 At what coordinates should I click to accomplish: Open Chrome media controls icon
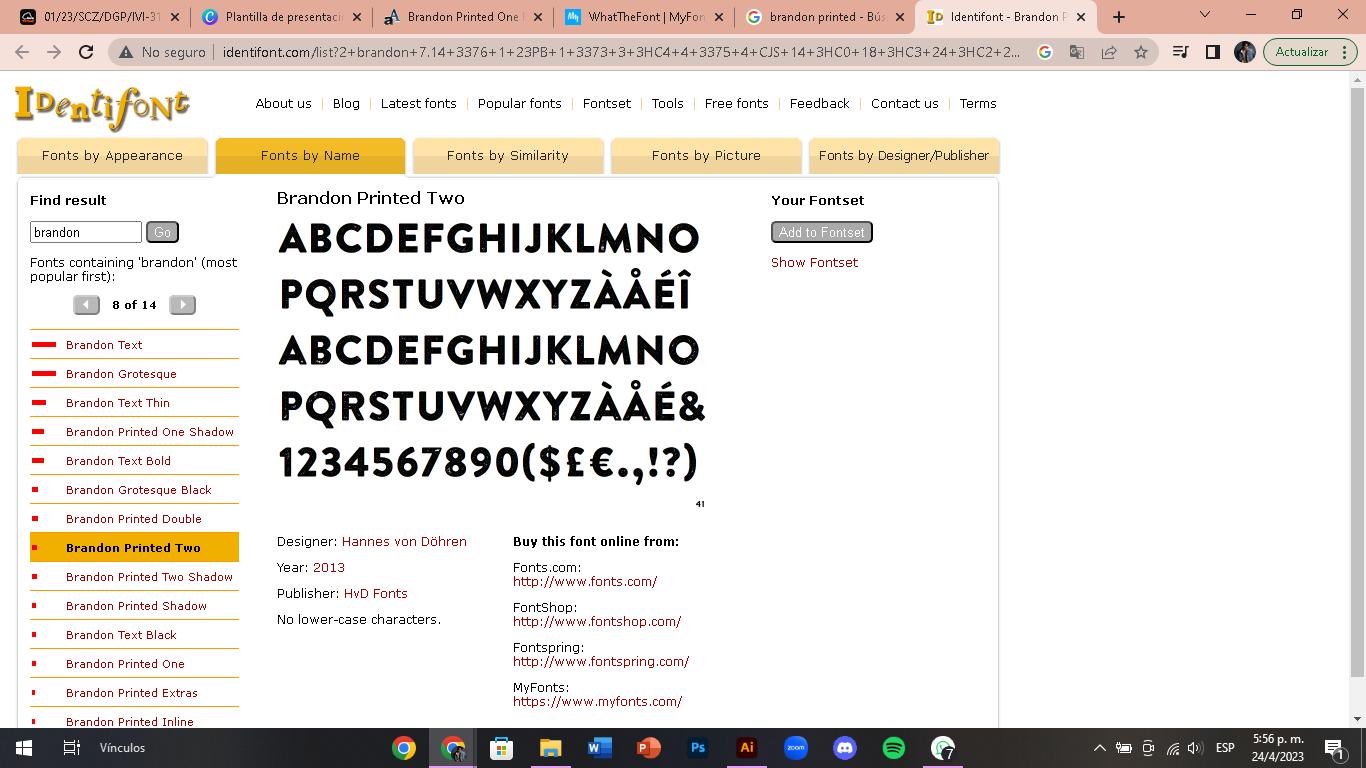[1181, 52]
